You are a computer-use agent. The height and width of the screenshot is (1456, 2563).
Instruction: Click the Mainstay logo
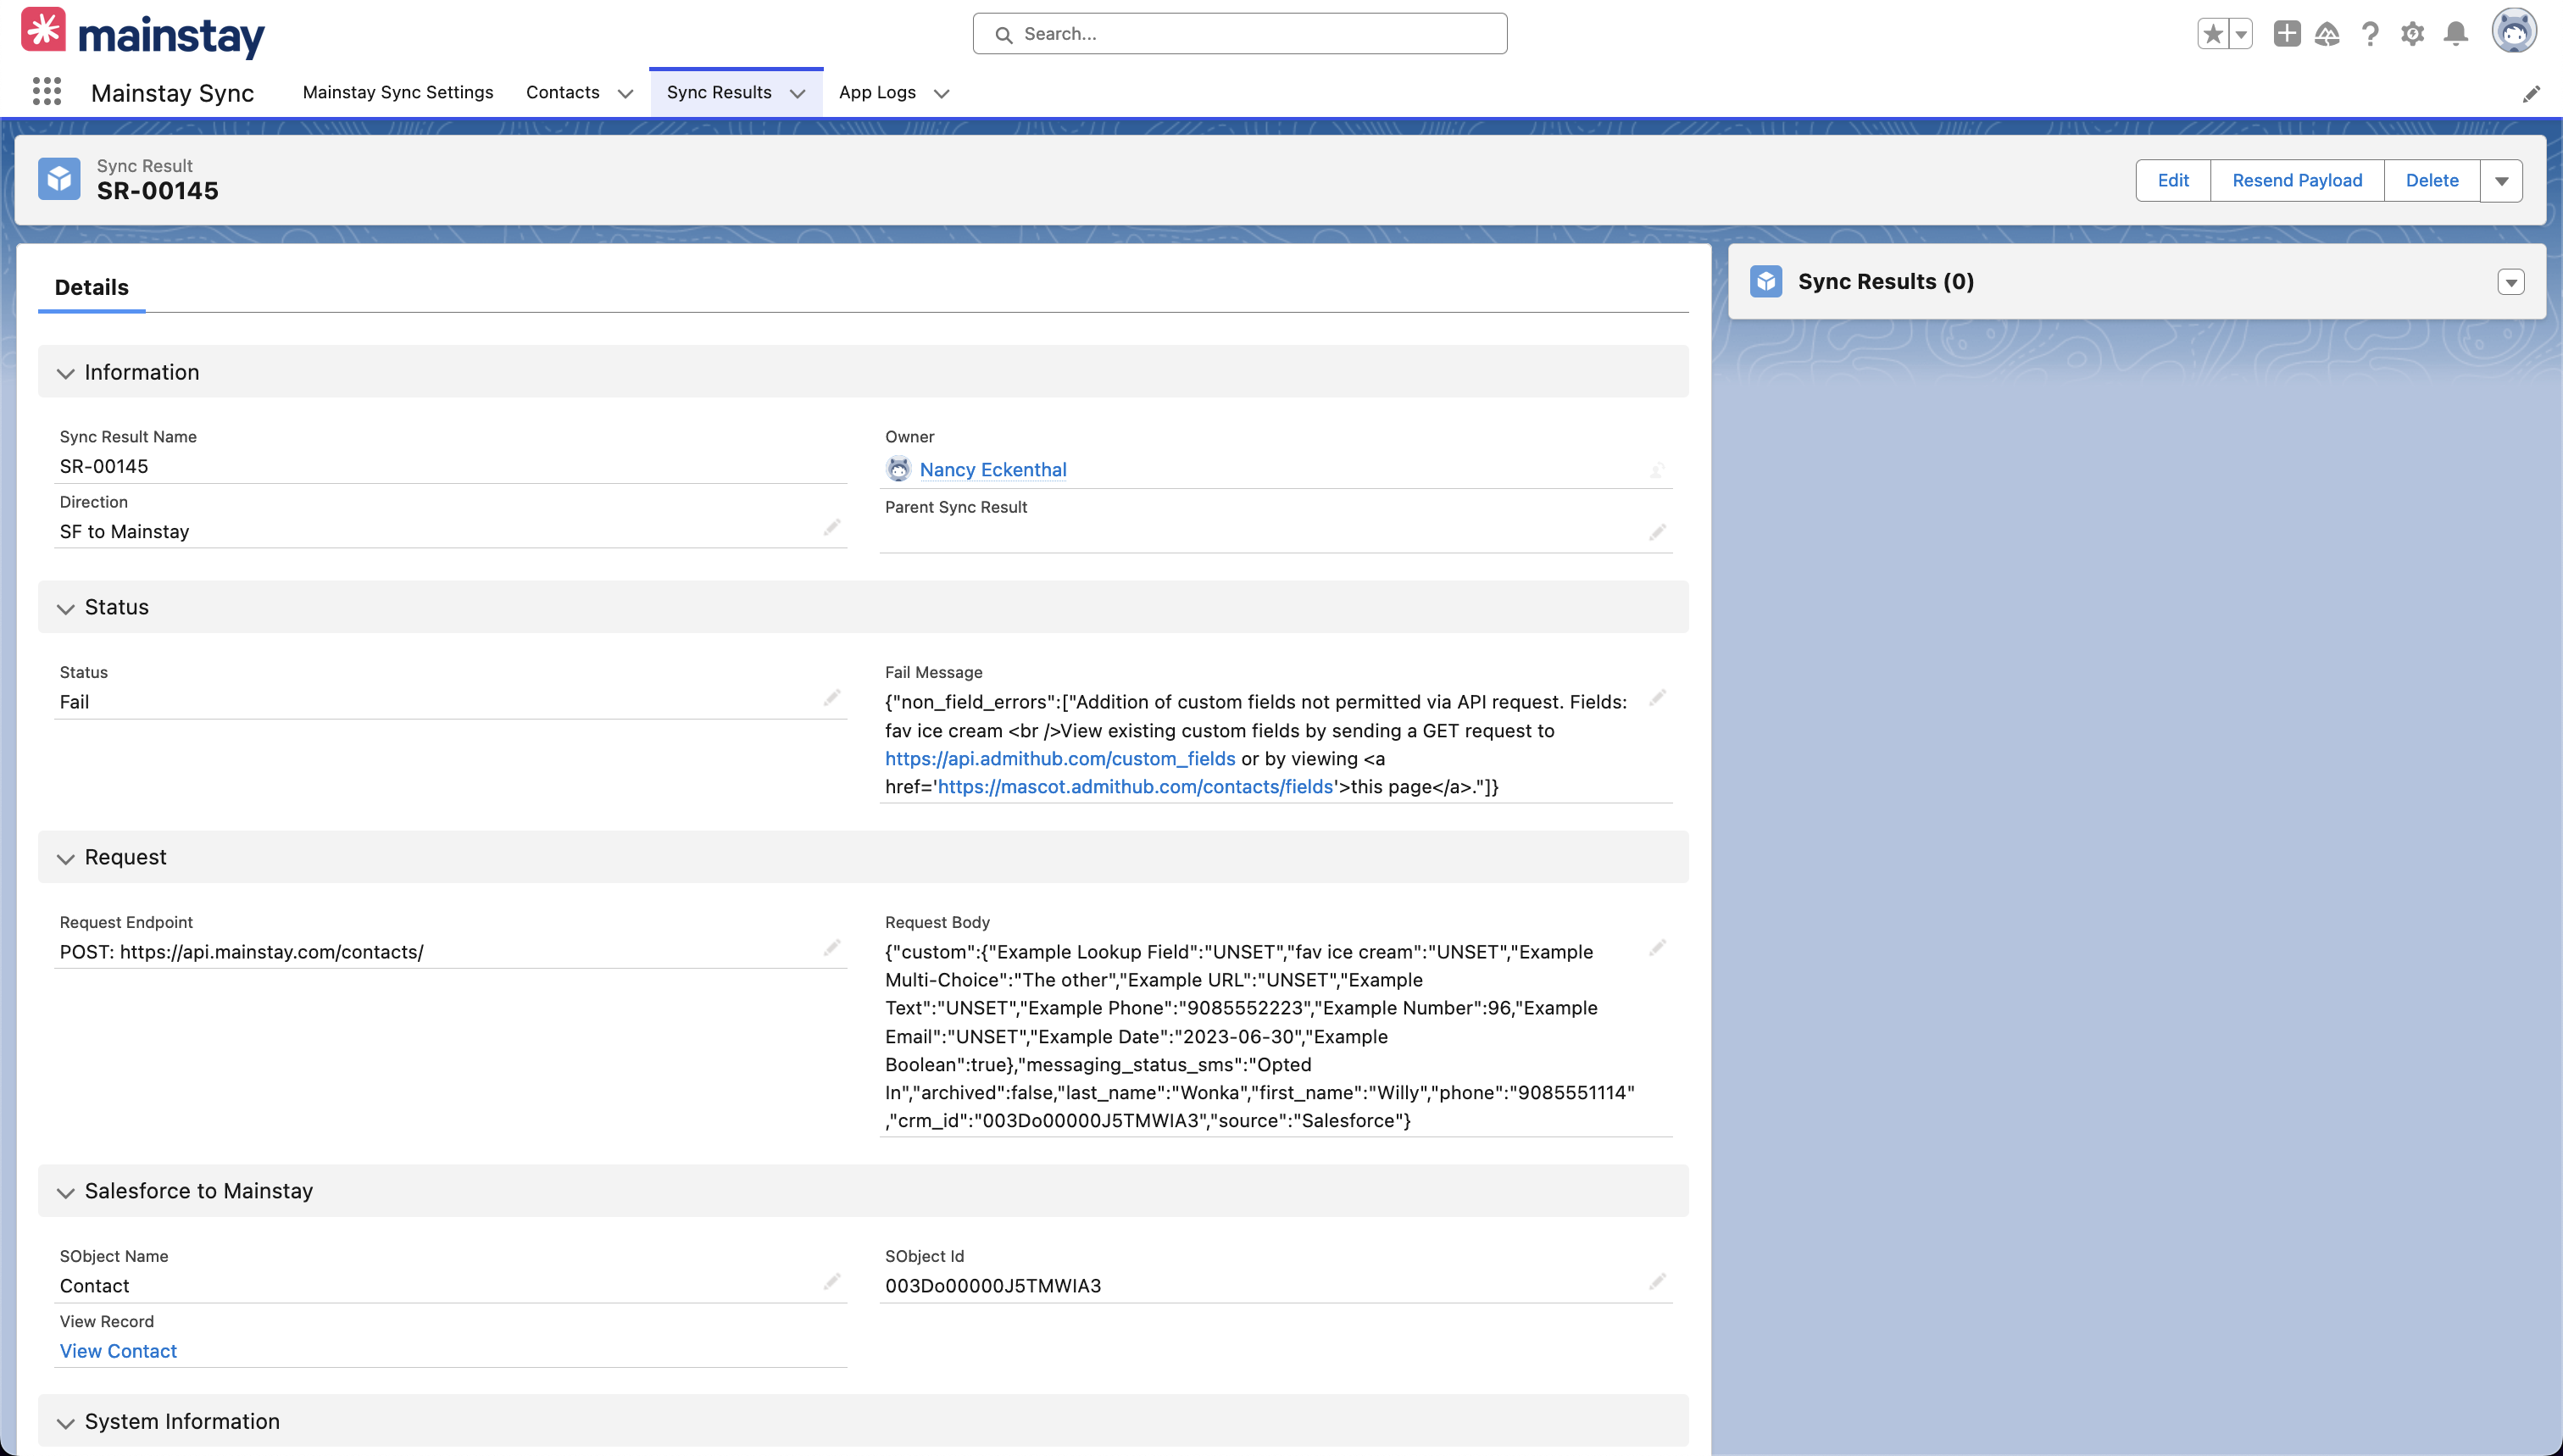coord(143,33)
